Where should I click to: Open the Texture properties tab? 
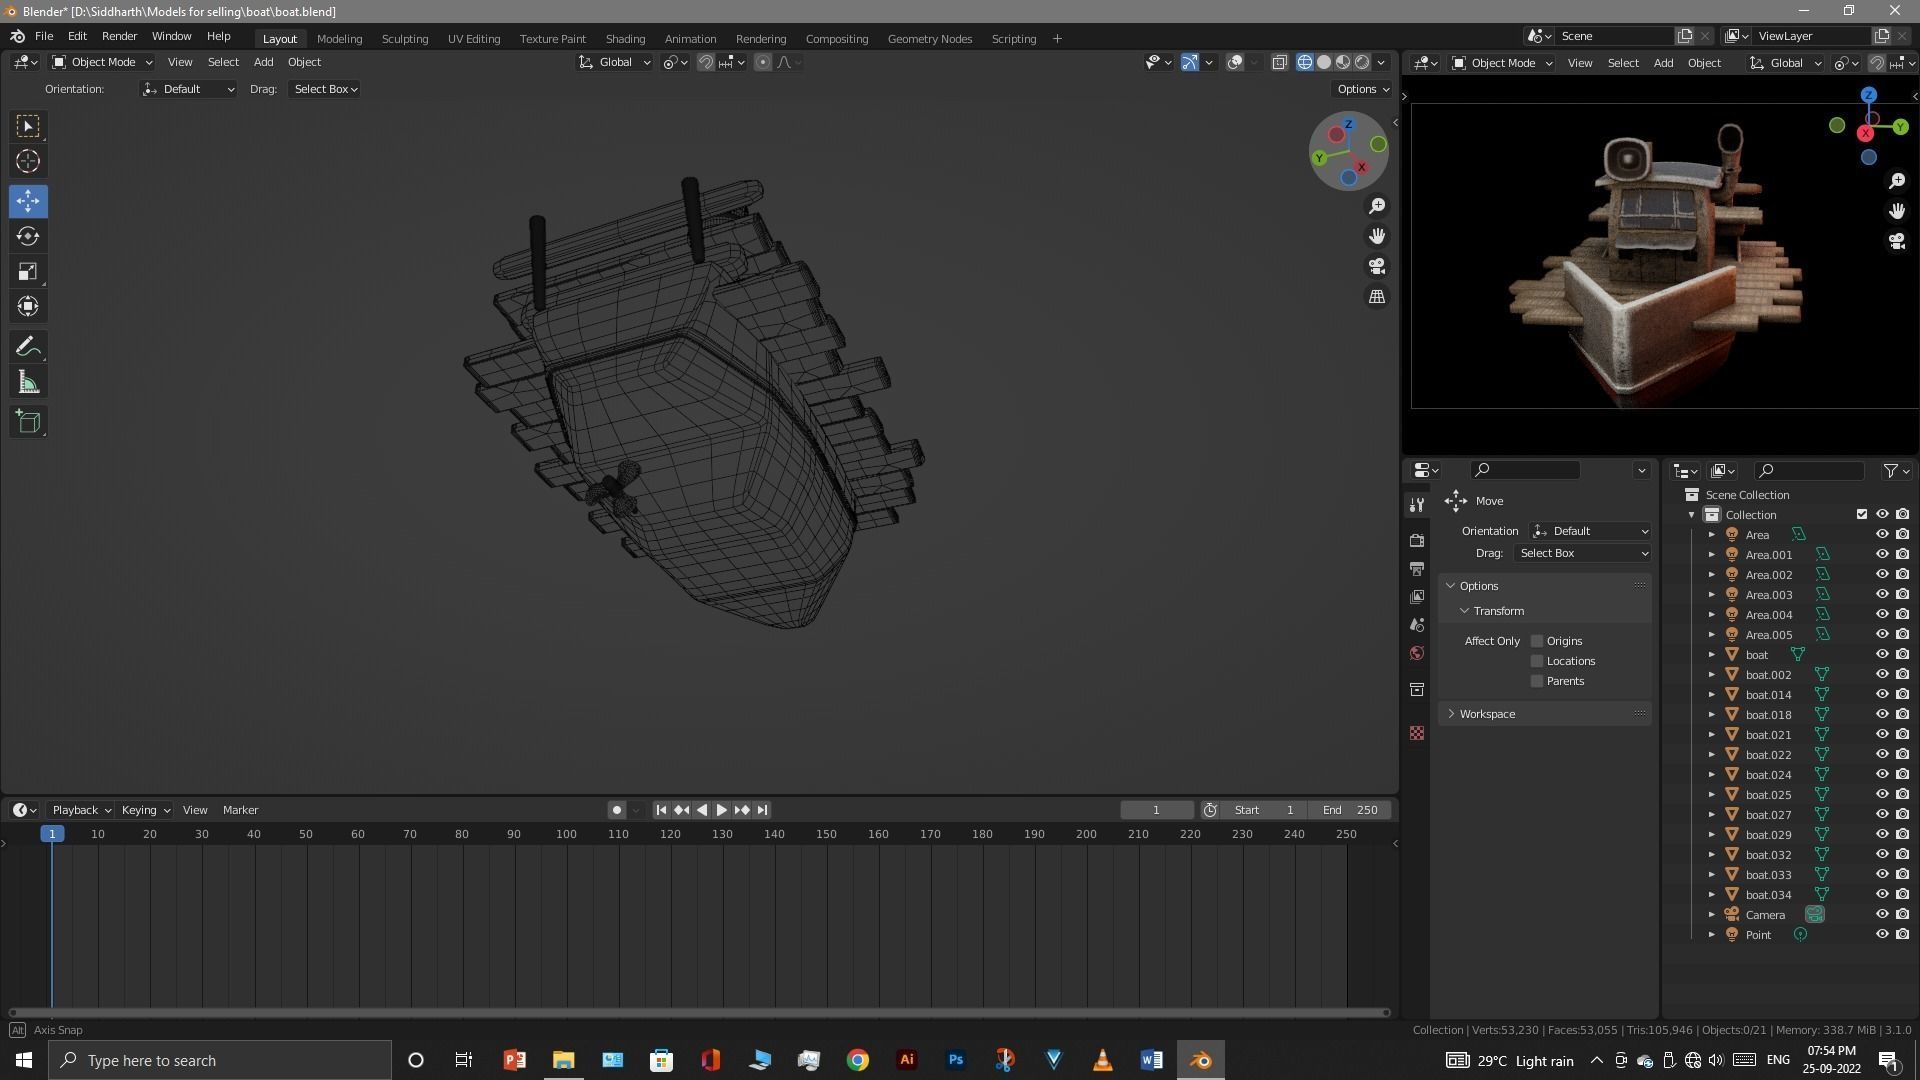pyautogui.click(x=1416, y=733)
